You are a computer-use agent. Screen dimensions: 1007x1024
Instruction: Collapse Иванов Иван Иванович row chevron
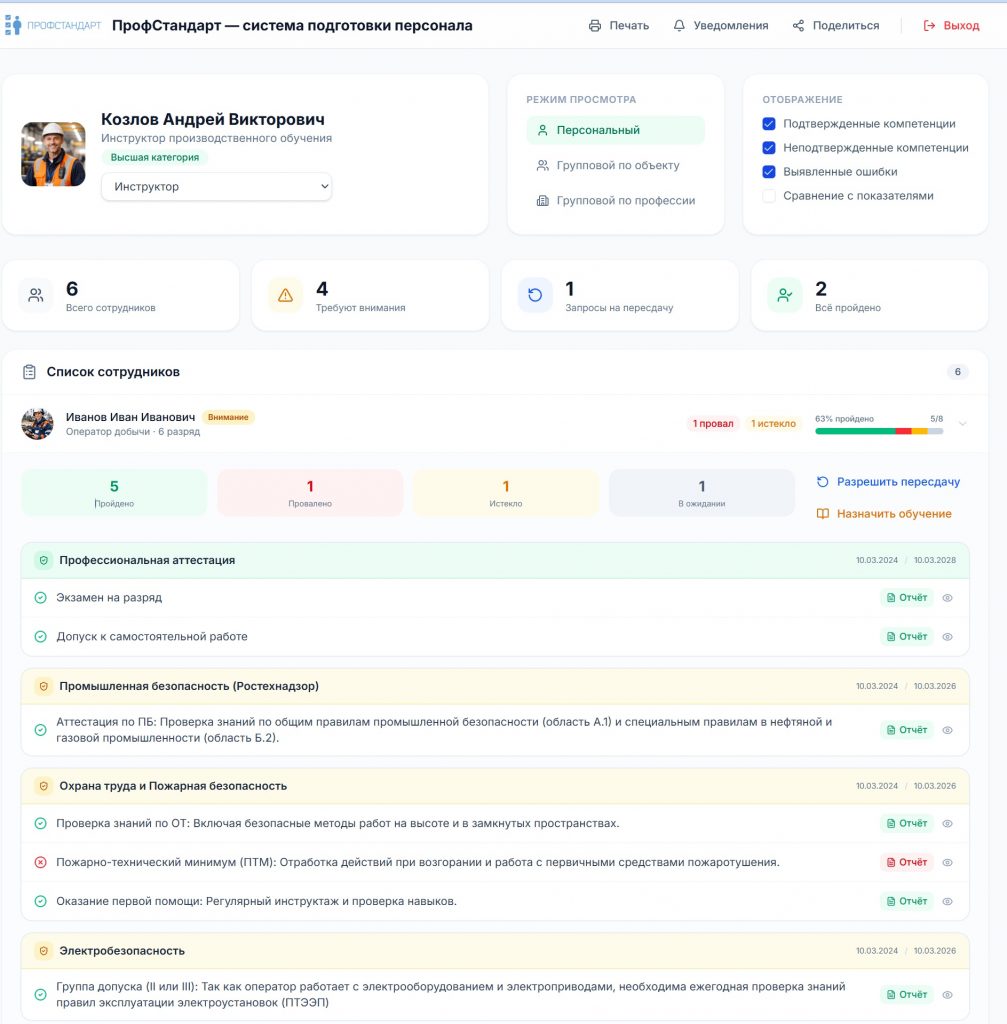tap(962, 424)
